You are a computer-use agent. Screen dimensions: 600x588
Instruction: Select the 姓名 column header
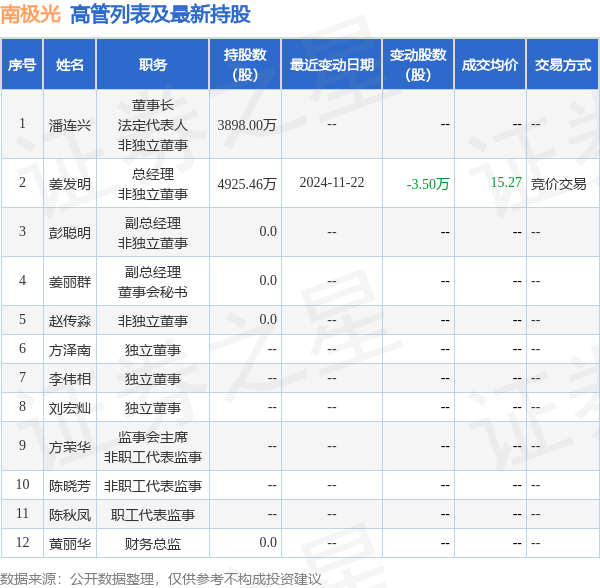click(70, 65)
